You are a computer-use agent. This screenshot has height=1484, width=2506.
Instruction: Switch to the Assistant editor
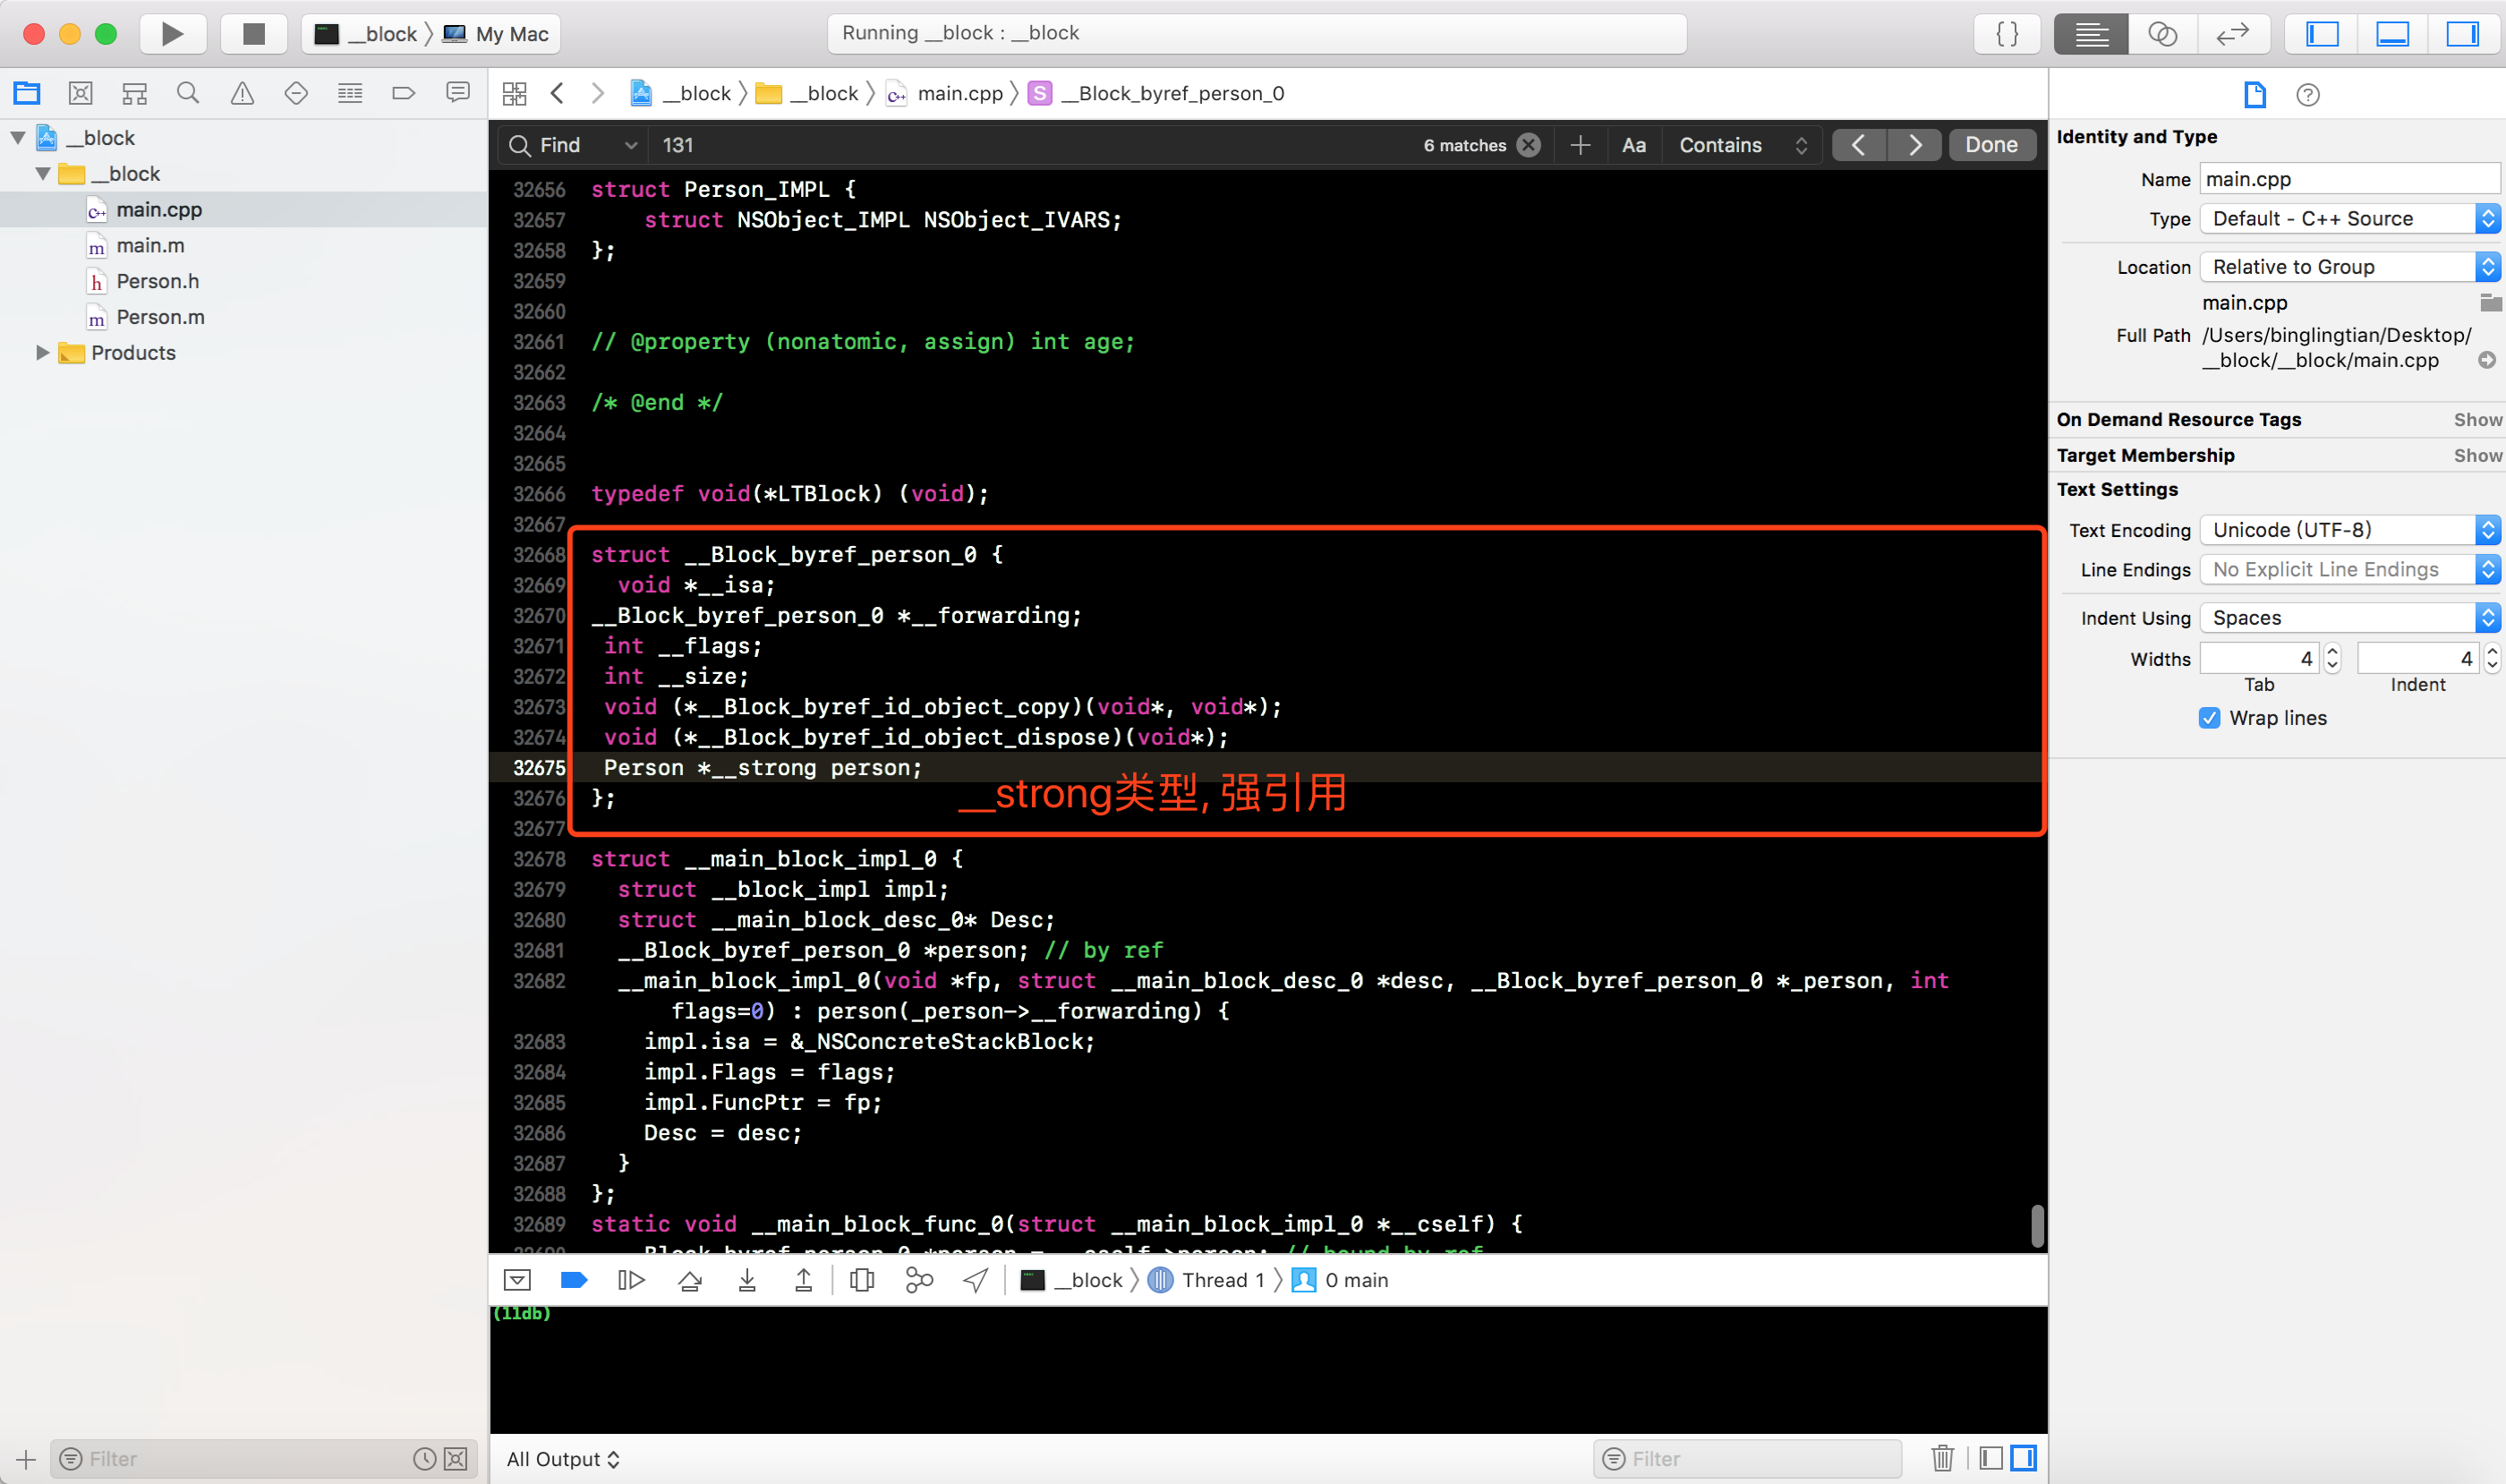[2162, 34]
